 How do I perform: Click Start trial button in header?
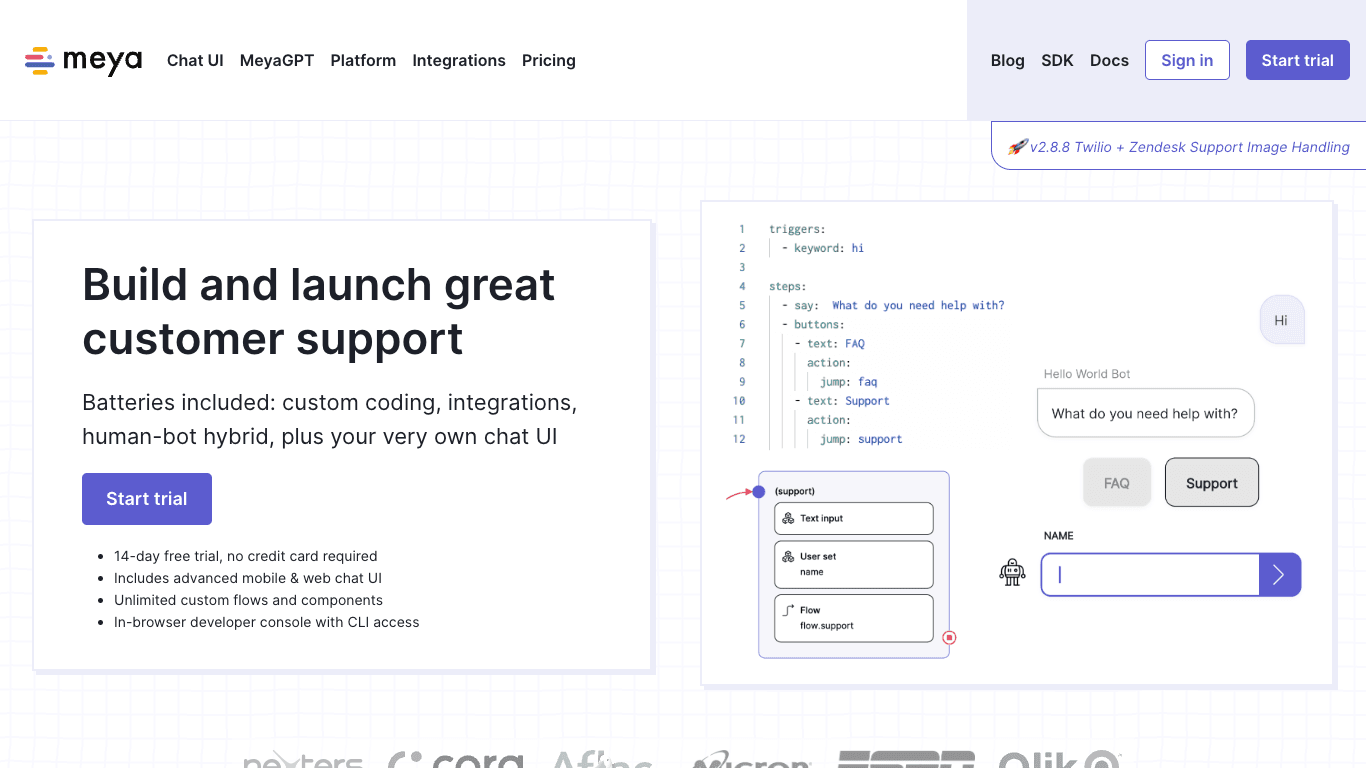click(x=1298, y=60)
